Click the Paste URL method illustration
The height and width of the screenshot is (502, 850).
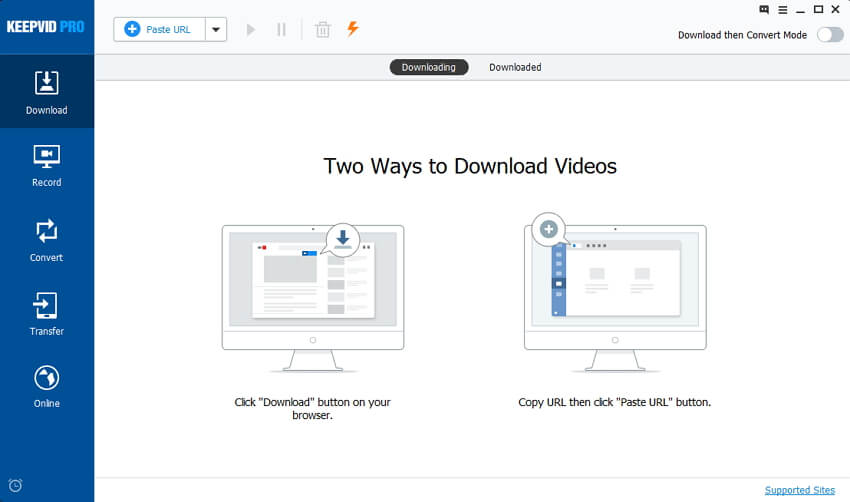click(615, 293)
